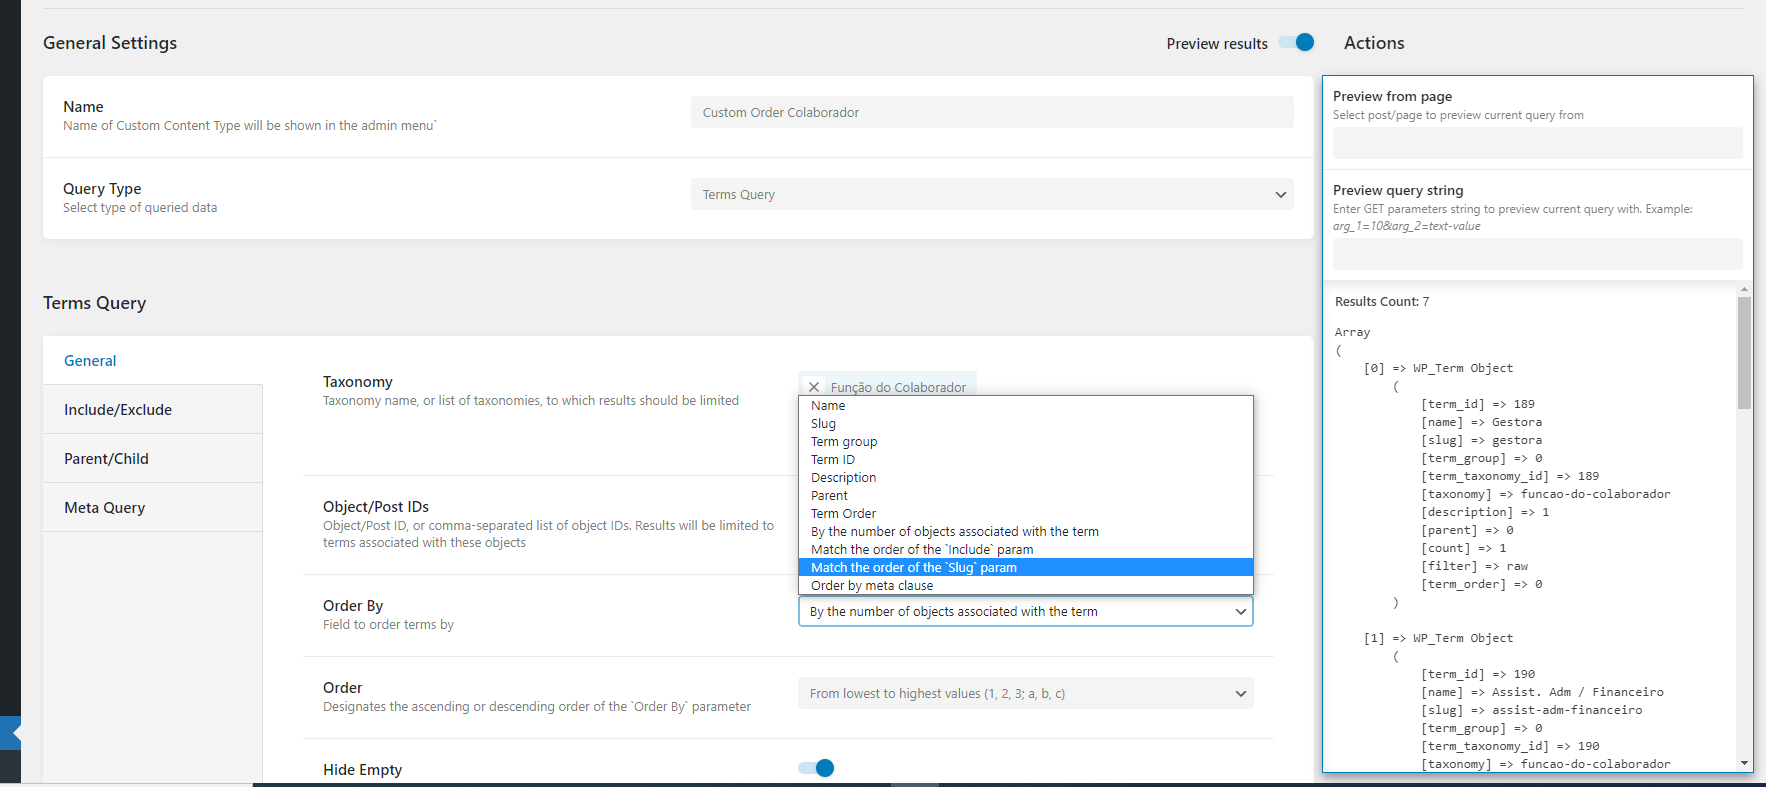Switch to the Parent/Child tab
This screenshot has height=787, width=1766.
(153, 459)
